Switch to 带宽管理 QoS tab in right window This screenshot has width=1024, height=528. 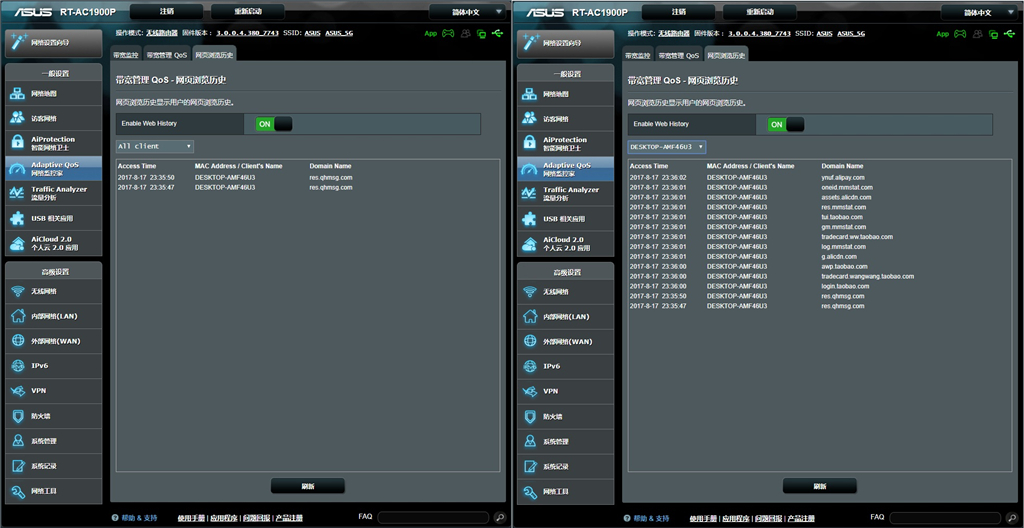click(x=679, y=56)
